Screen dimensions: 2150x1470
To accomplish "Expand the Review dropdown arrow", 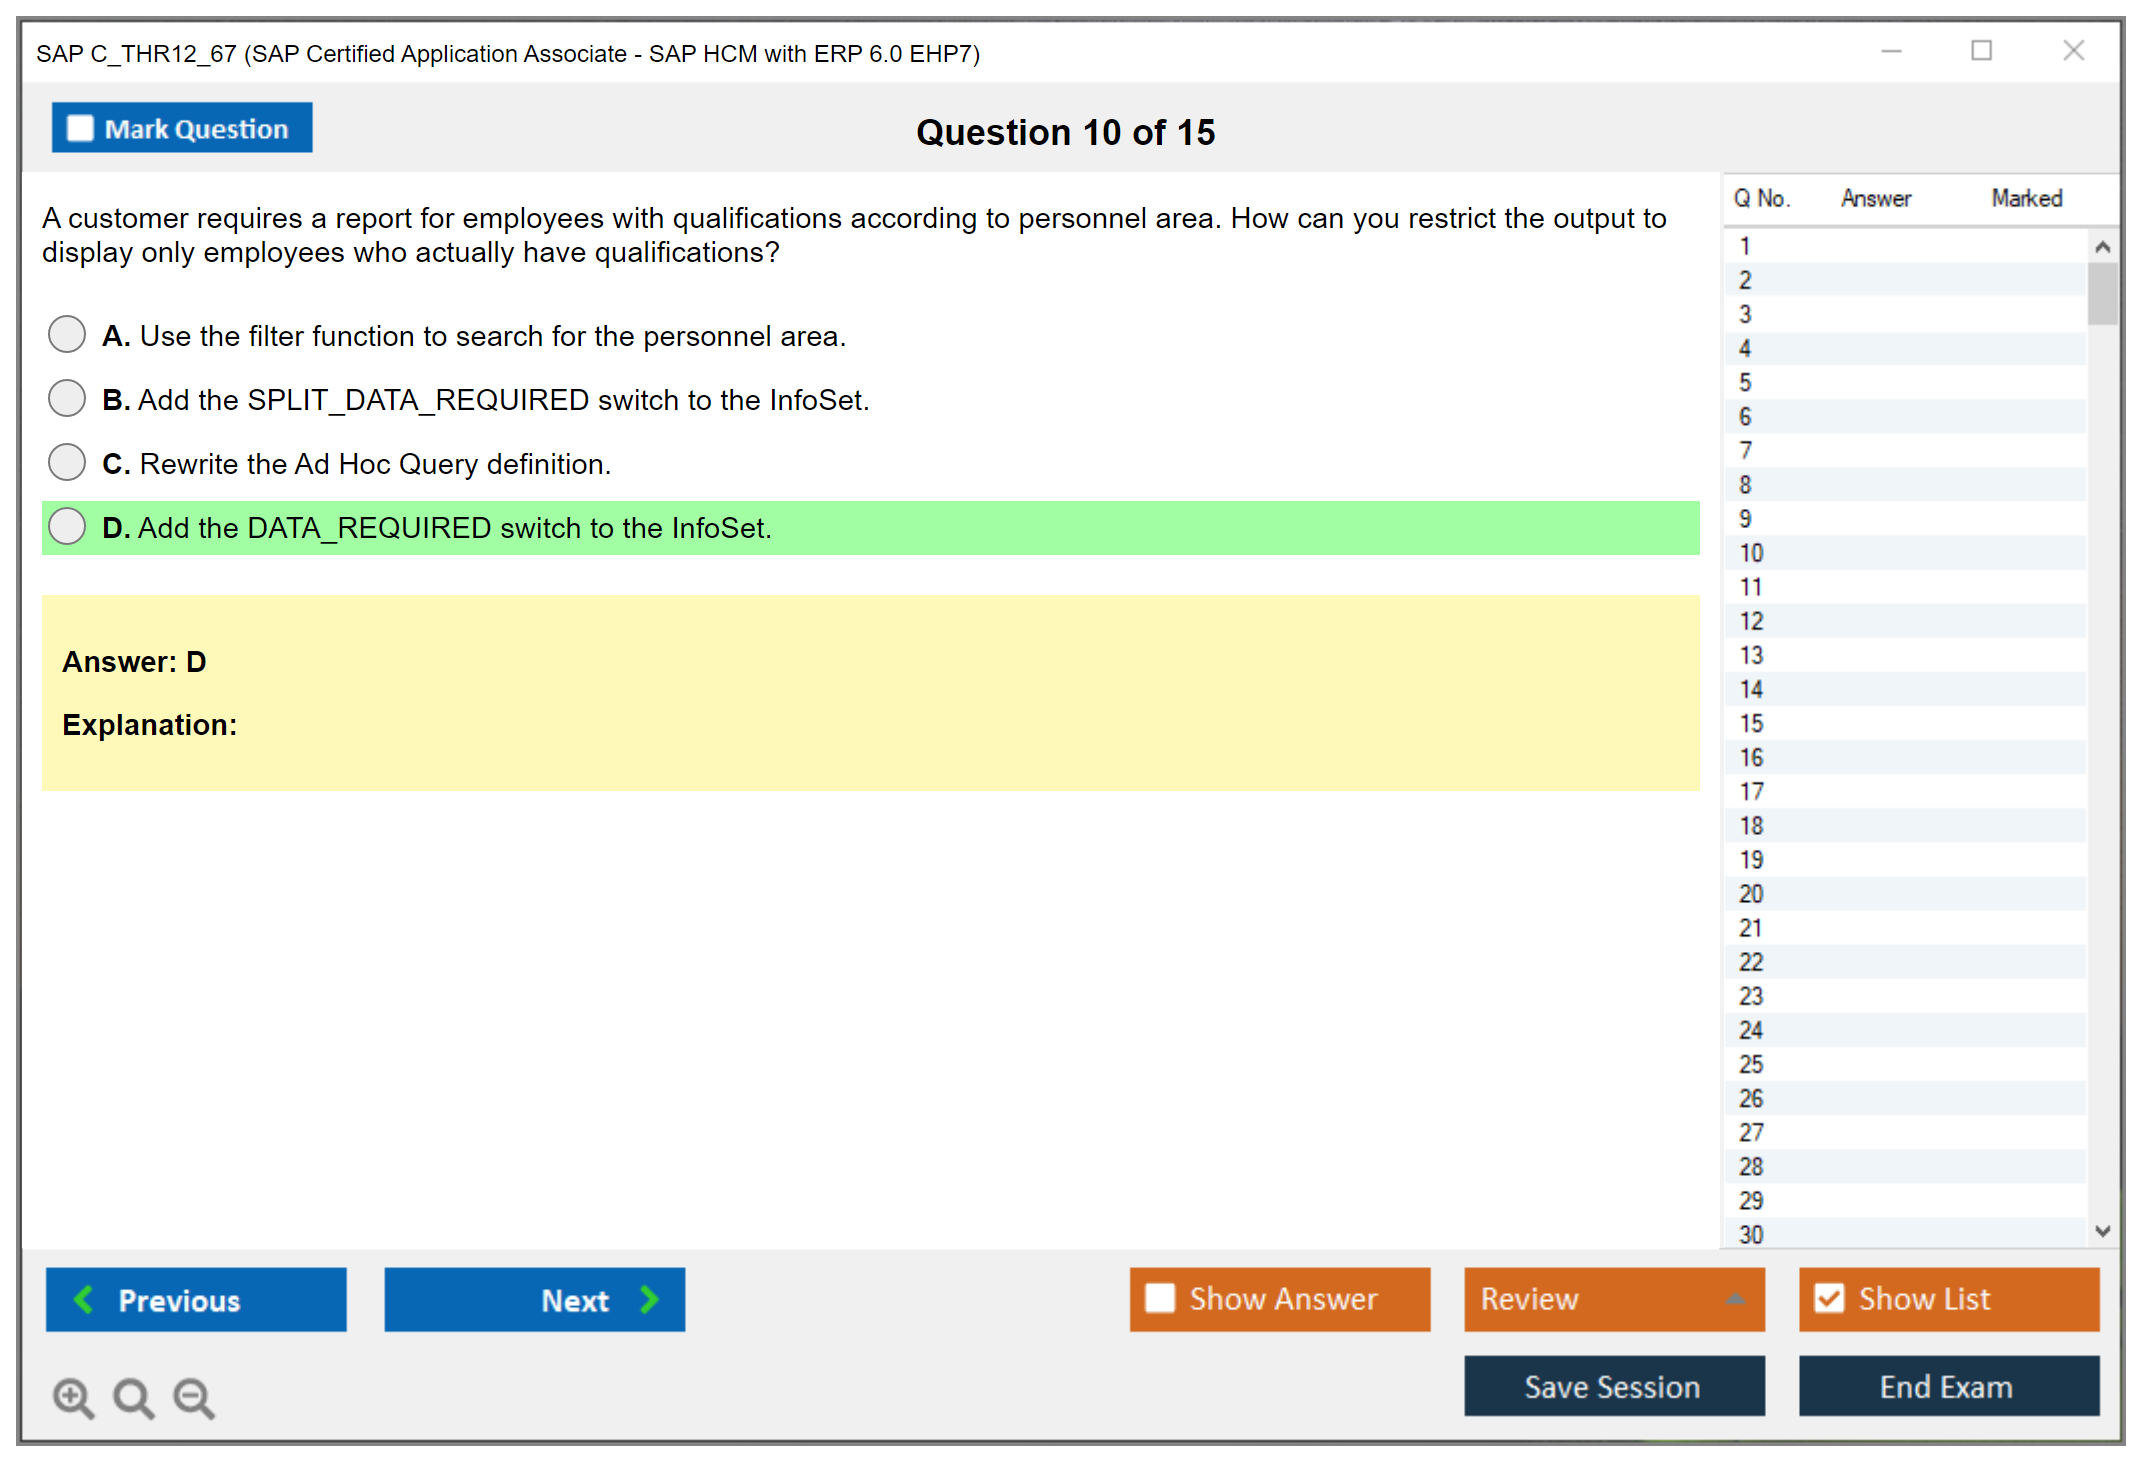I will pyautogui.click(x=1735, y=1299).
